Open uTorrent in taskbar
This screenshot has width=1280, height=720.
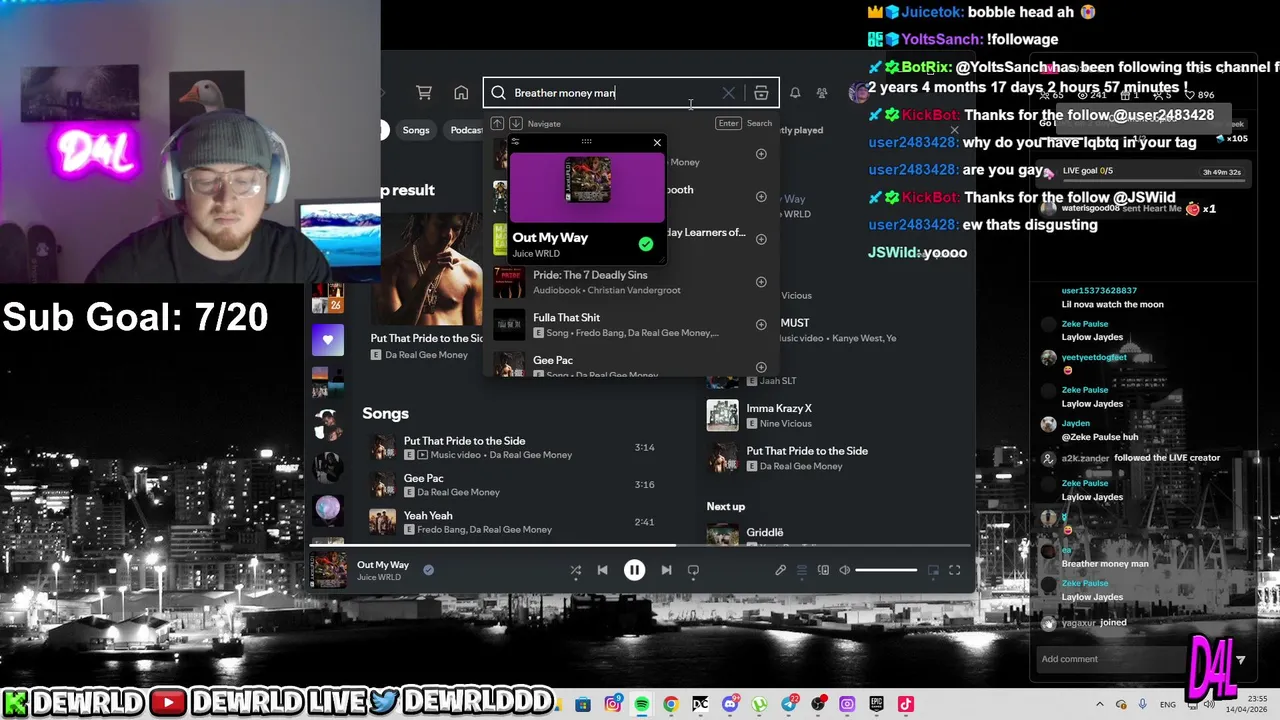pyautogui.click(x=759, y=704)
